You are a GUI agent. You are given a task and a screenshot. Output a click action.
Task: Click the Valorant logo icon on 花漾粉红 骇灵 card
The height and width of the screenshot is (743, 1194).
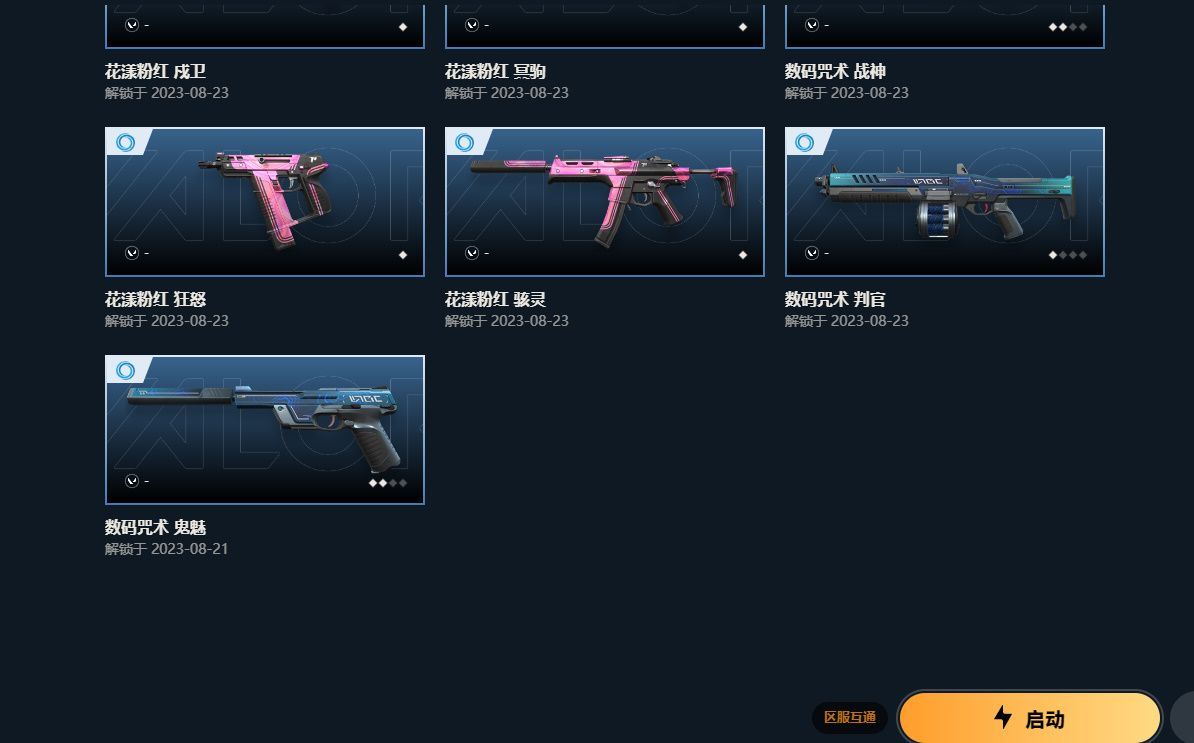(x=471, y=253)
